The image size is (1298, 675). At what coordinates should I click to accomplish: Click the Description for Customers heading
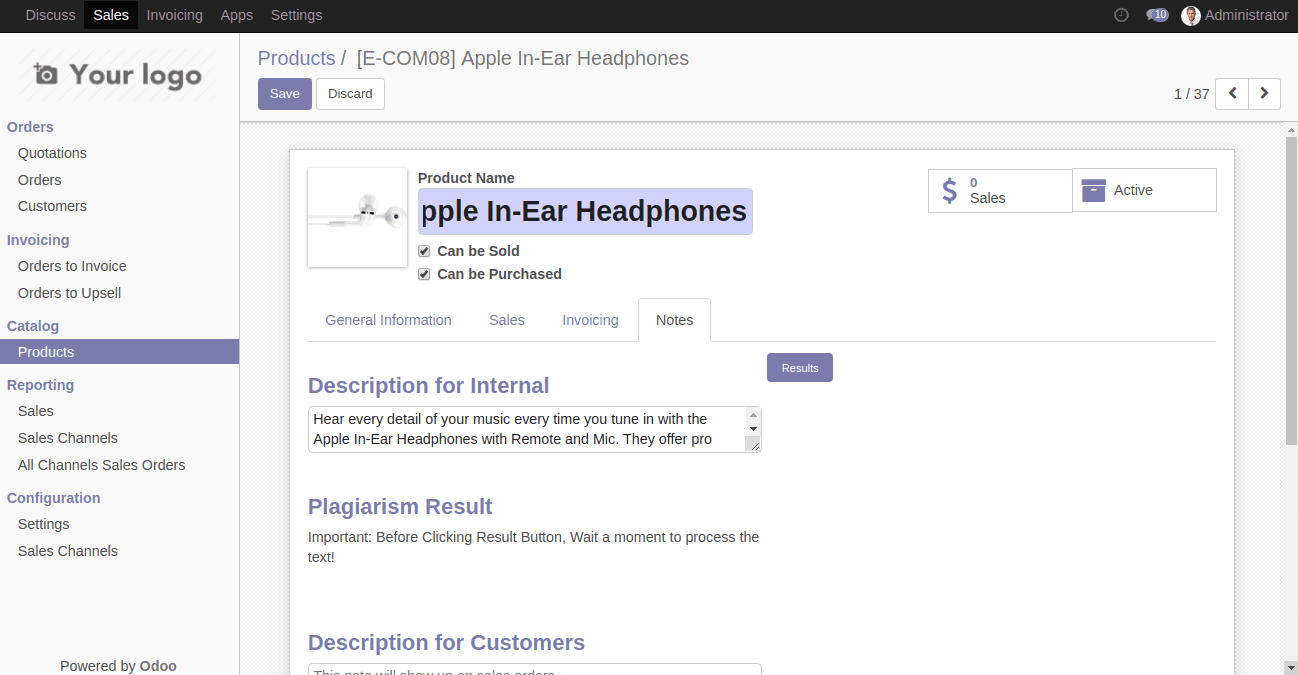(x=446, y=643)
